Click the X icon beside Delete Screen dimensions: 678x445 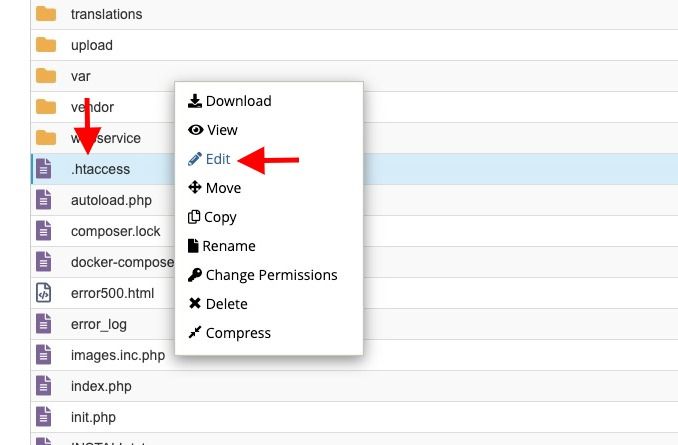click(x=195, y=303)
